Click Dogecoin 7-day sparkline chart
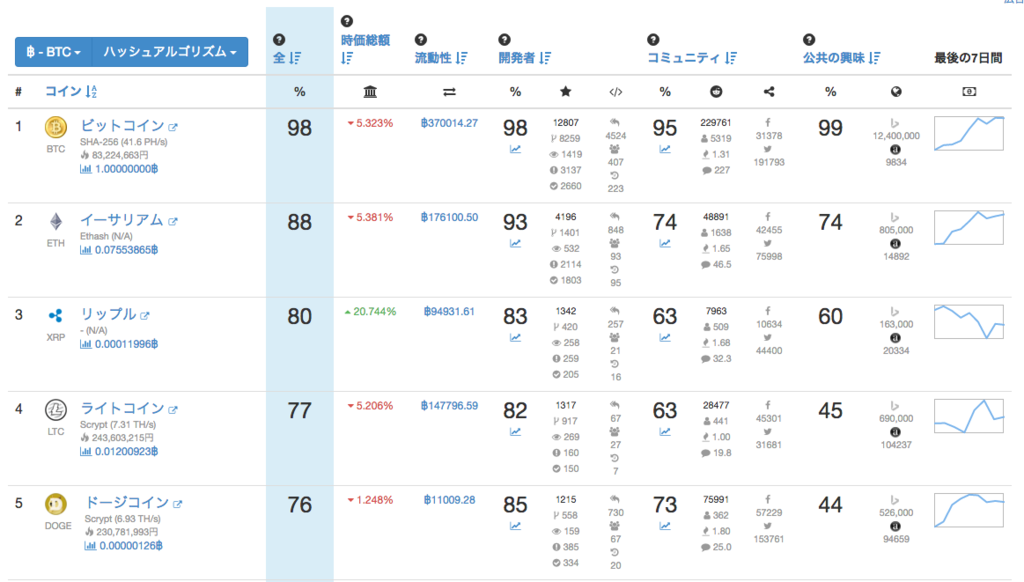The image size is (1024, 582). 968,509
